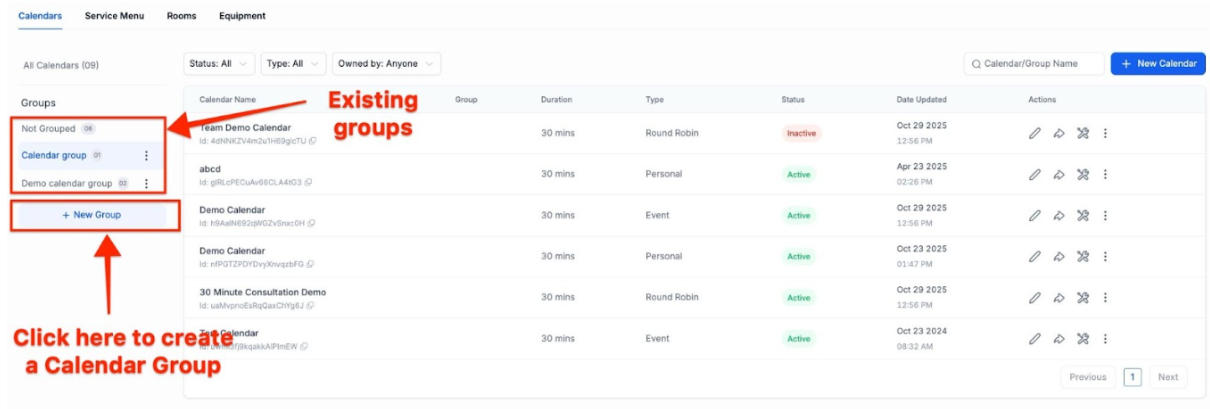
Task: Click the edit pencil for Team Demo Calendar
Action: click(x=1035, y=133)
